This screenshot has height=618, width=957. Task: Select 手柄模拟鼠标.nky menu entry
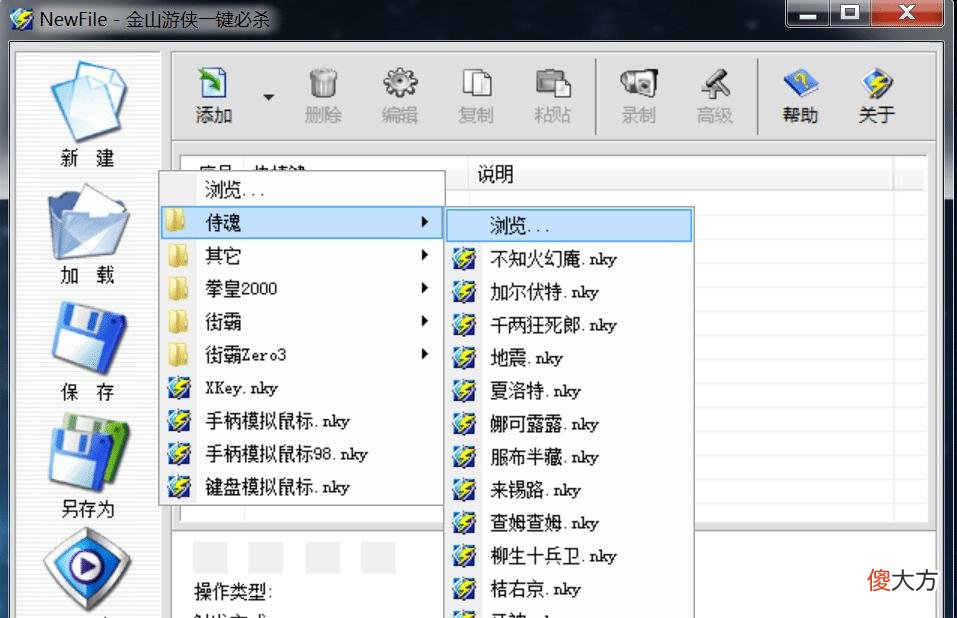pos(302,420)
